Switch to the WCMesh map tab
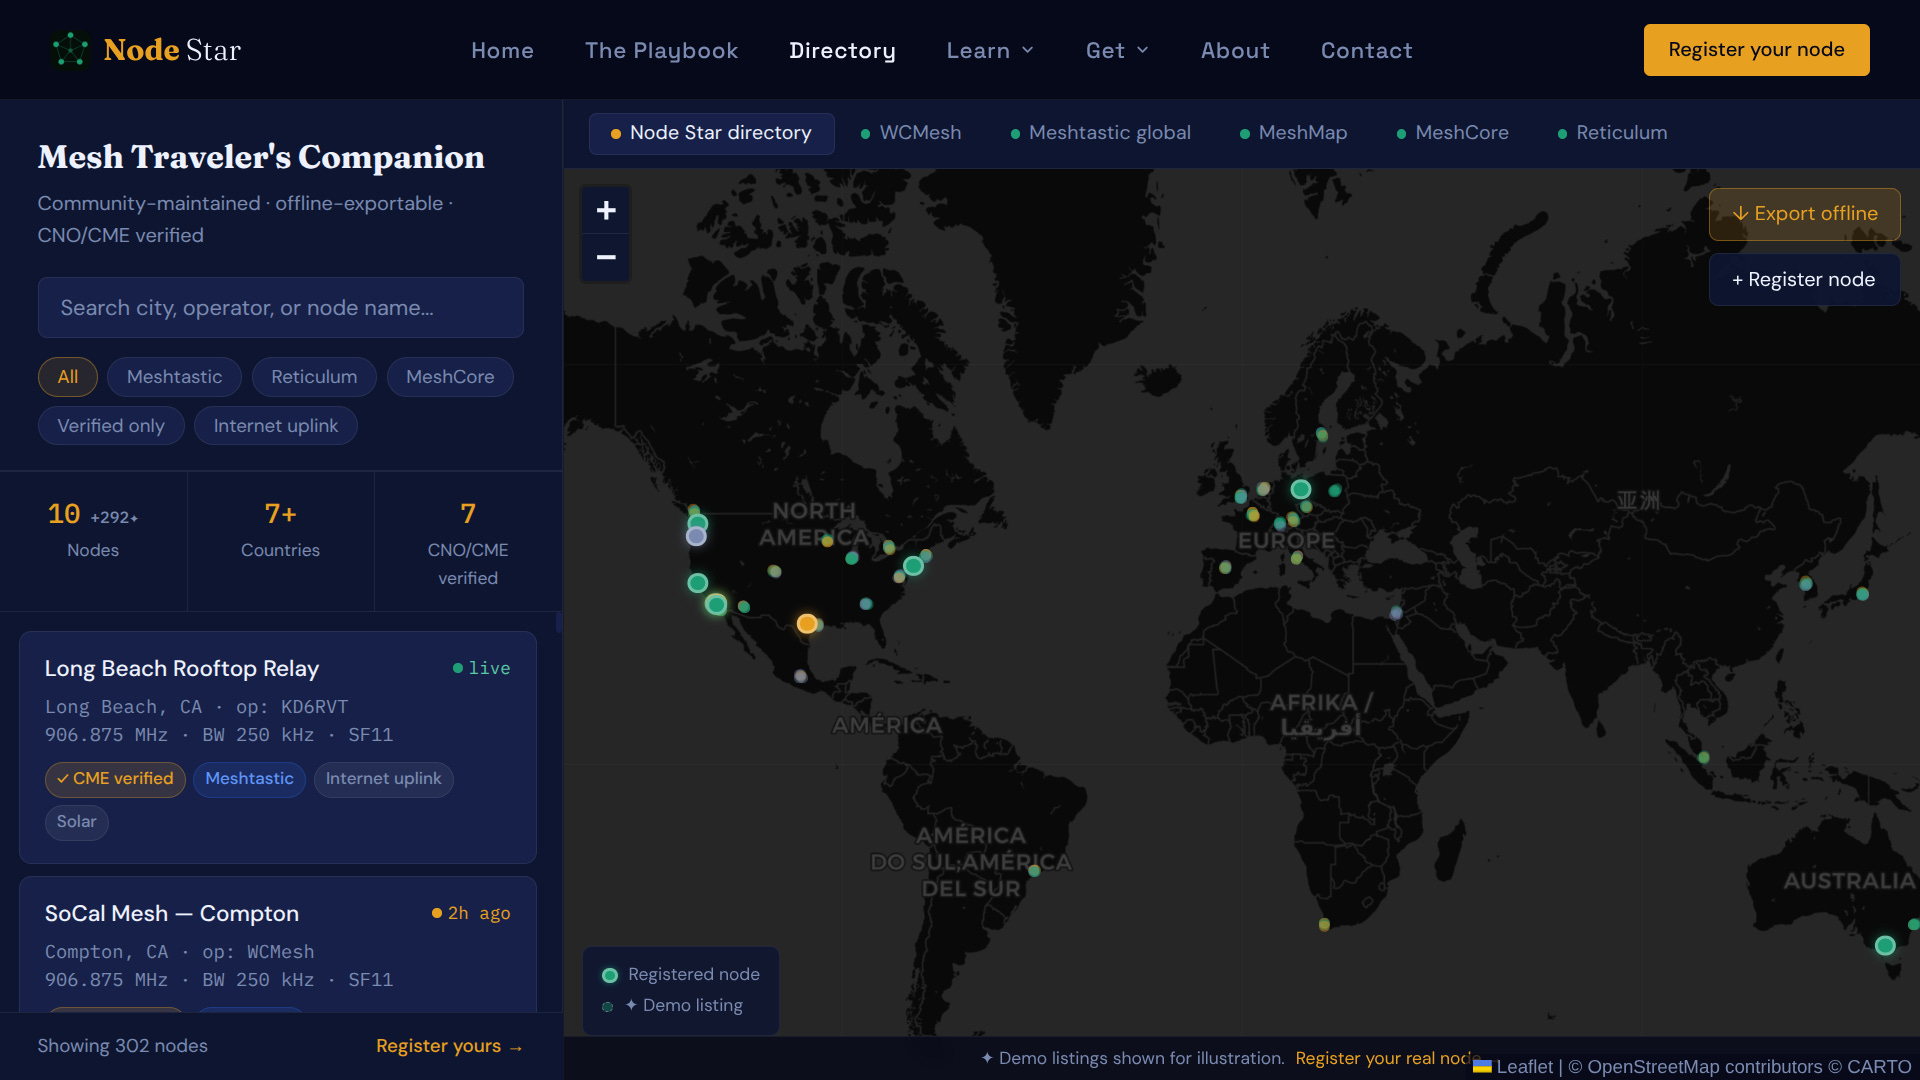Image resolution: width=1920 pixels, height=1080 pixels. point(910,133)
